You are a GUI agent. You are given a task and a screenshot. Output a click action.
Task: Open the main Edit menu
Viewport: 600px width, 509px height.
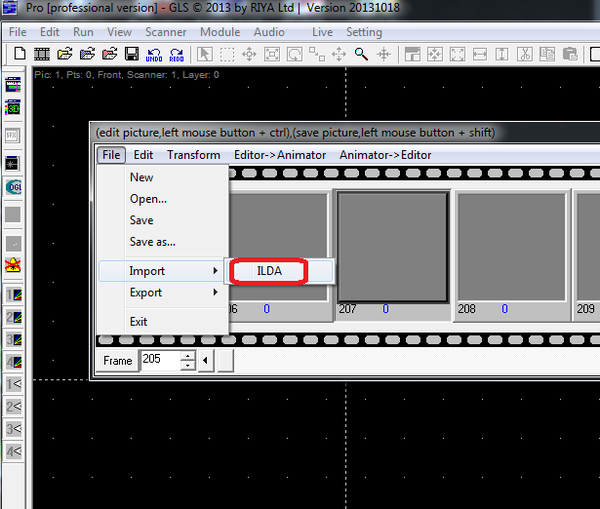[x=50, y=32]
